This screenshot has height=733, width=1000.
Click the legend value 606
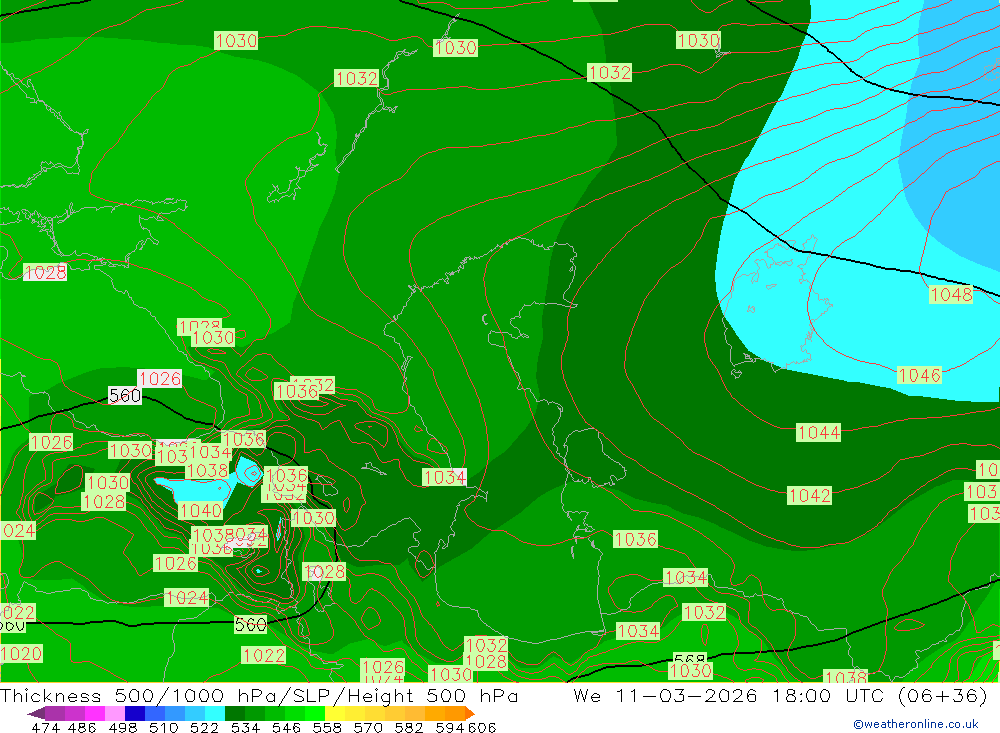[x=482, y=727]
